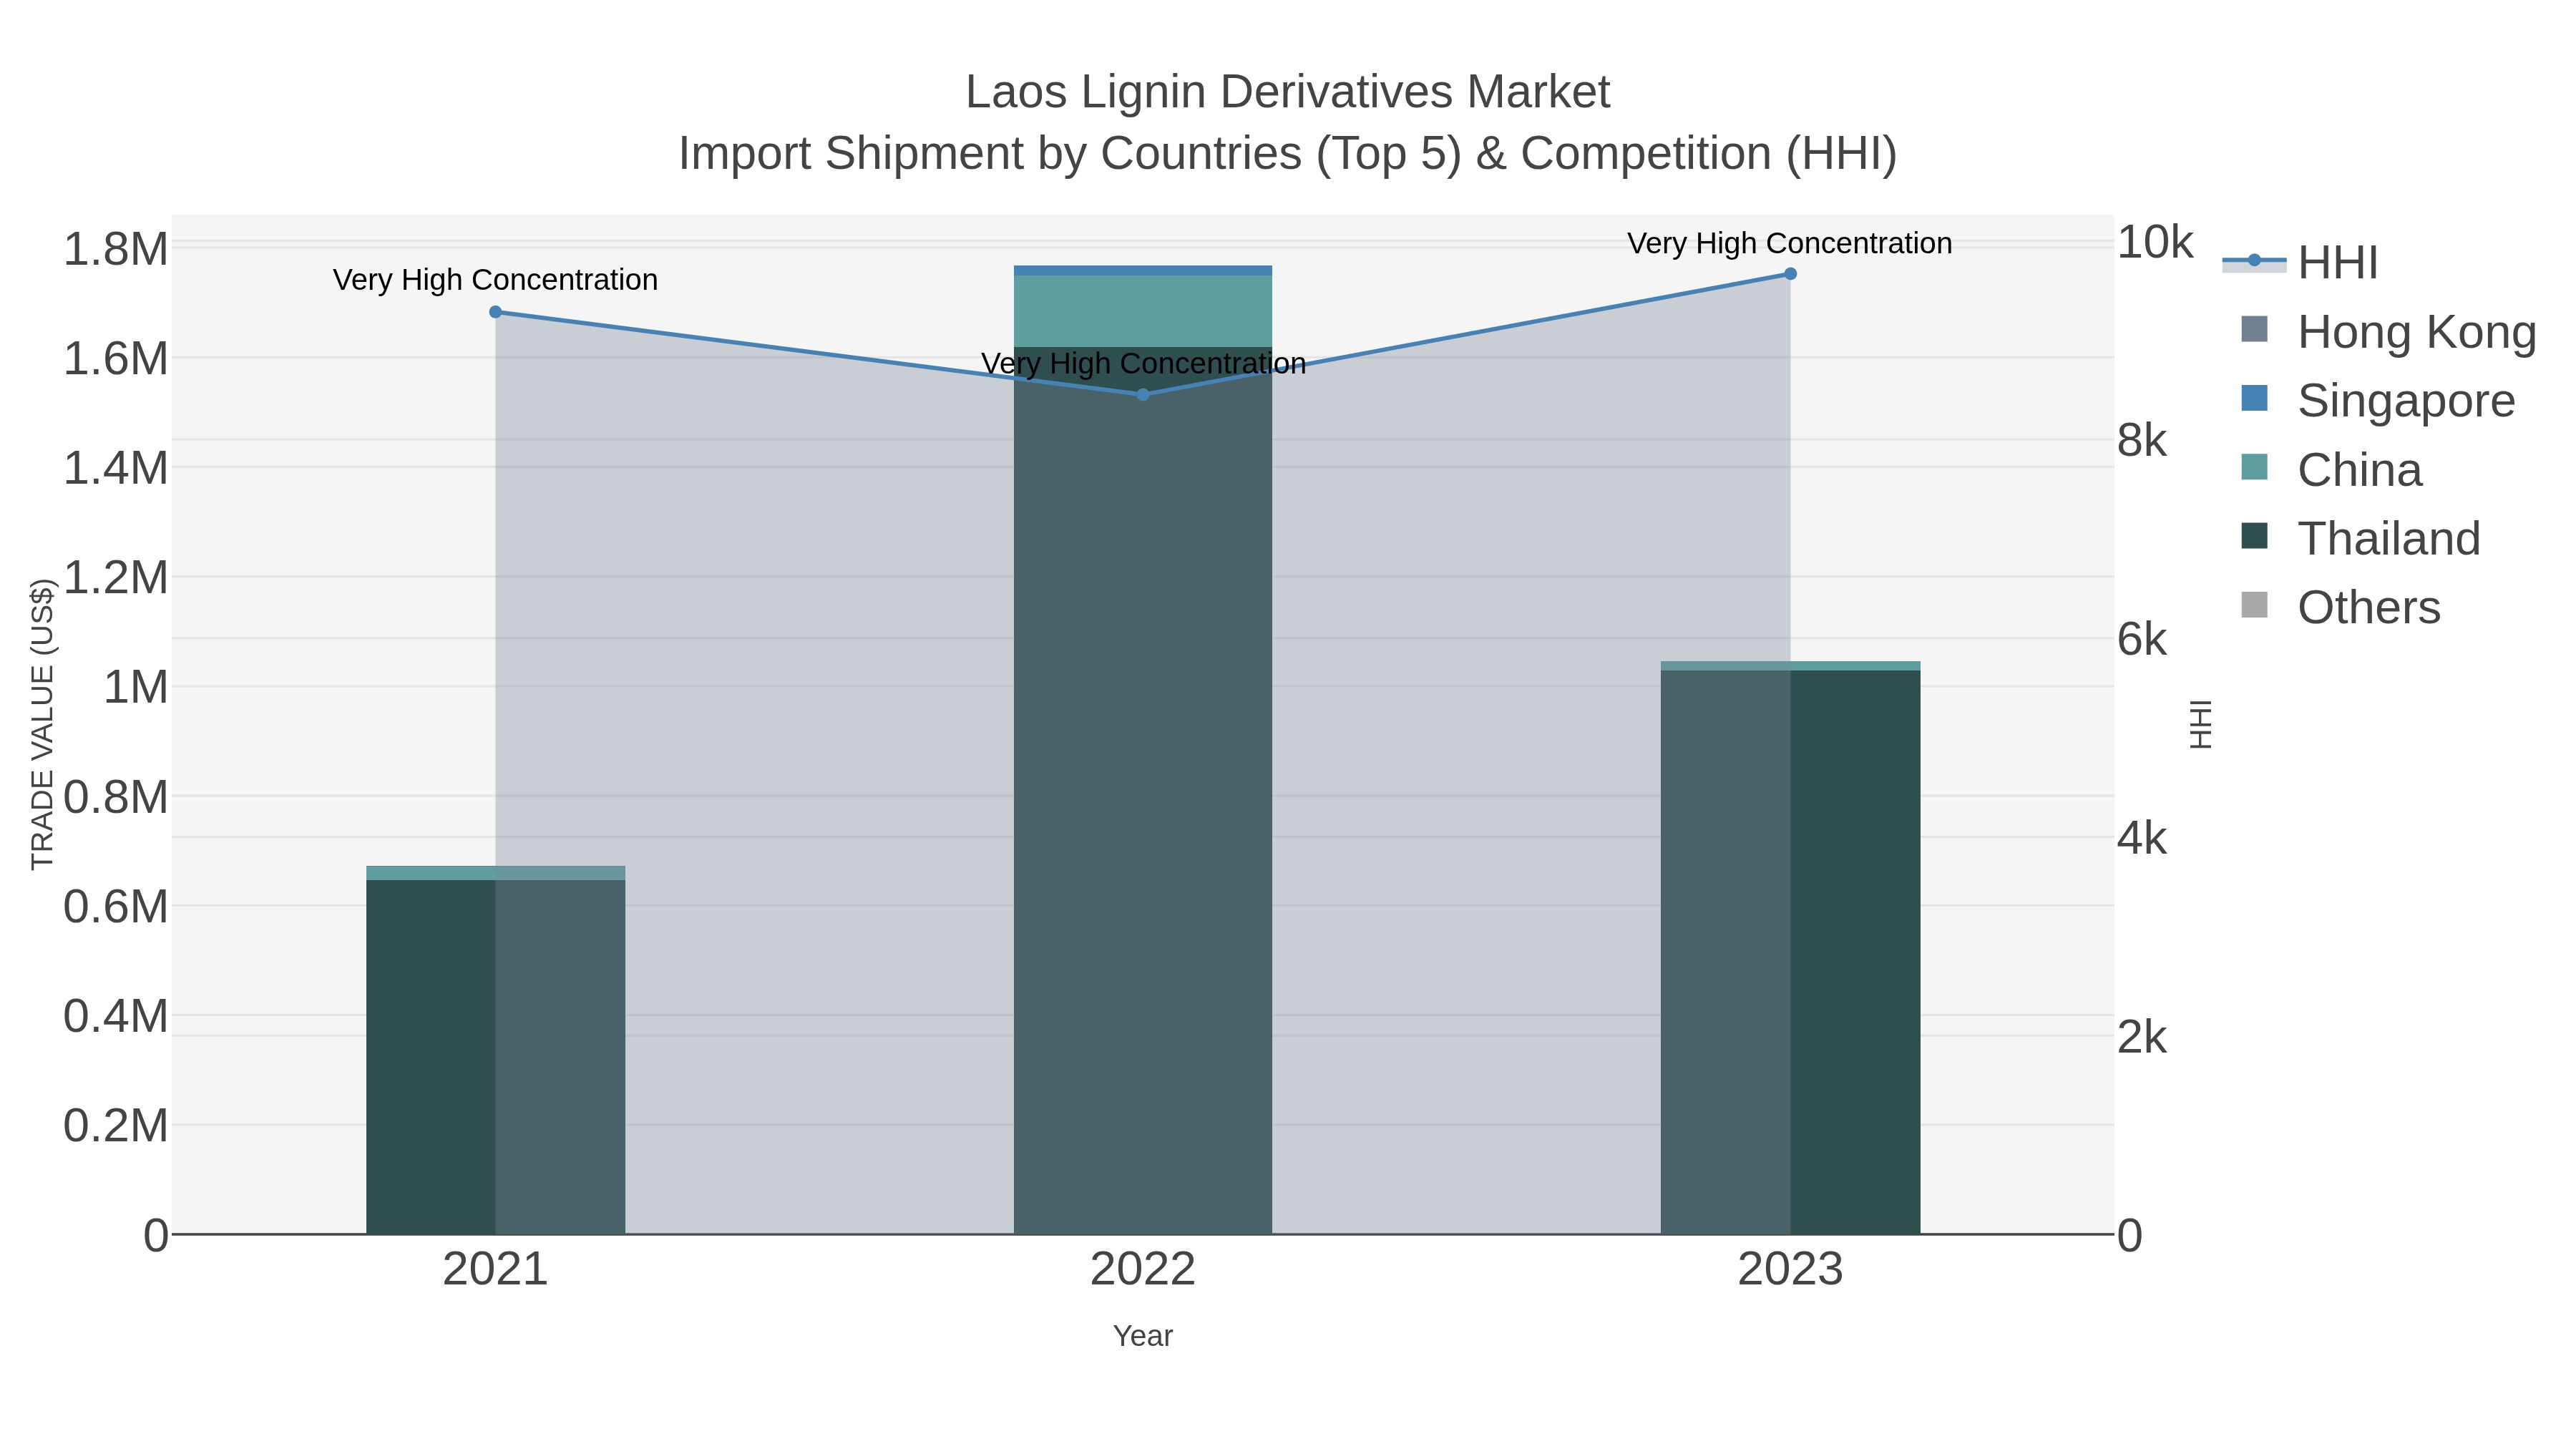The width and height of the screenshot is (2576, 1449).
Task: Click the 2023 Thailand bar
Action: (x=1790, y=952)
